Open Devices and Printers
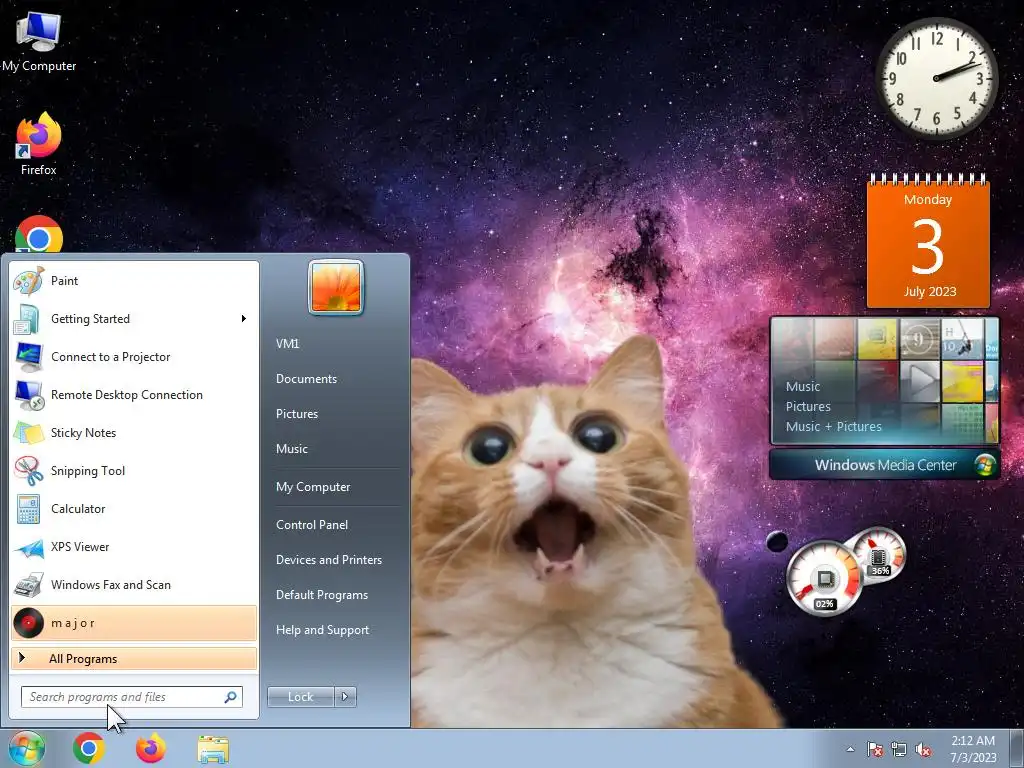Image resolution: width=1024 pixels, height=768 pixels. (x=328, y=560)
